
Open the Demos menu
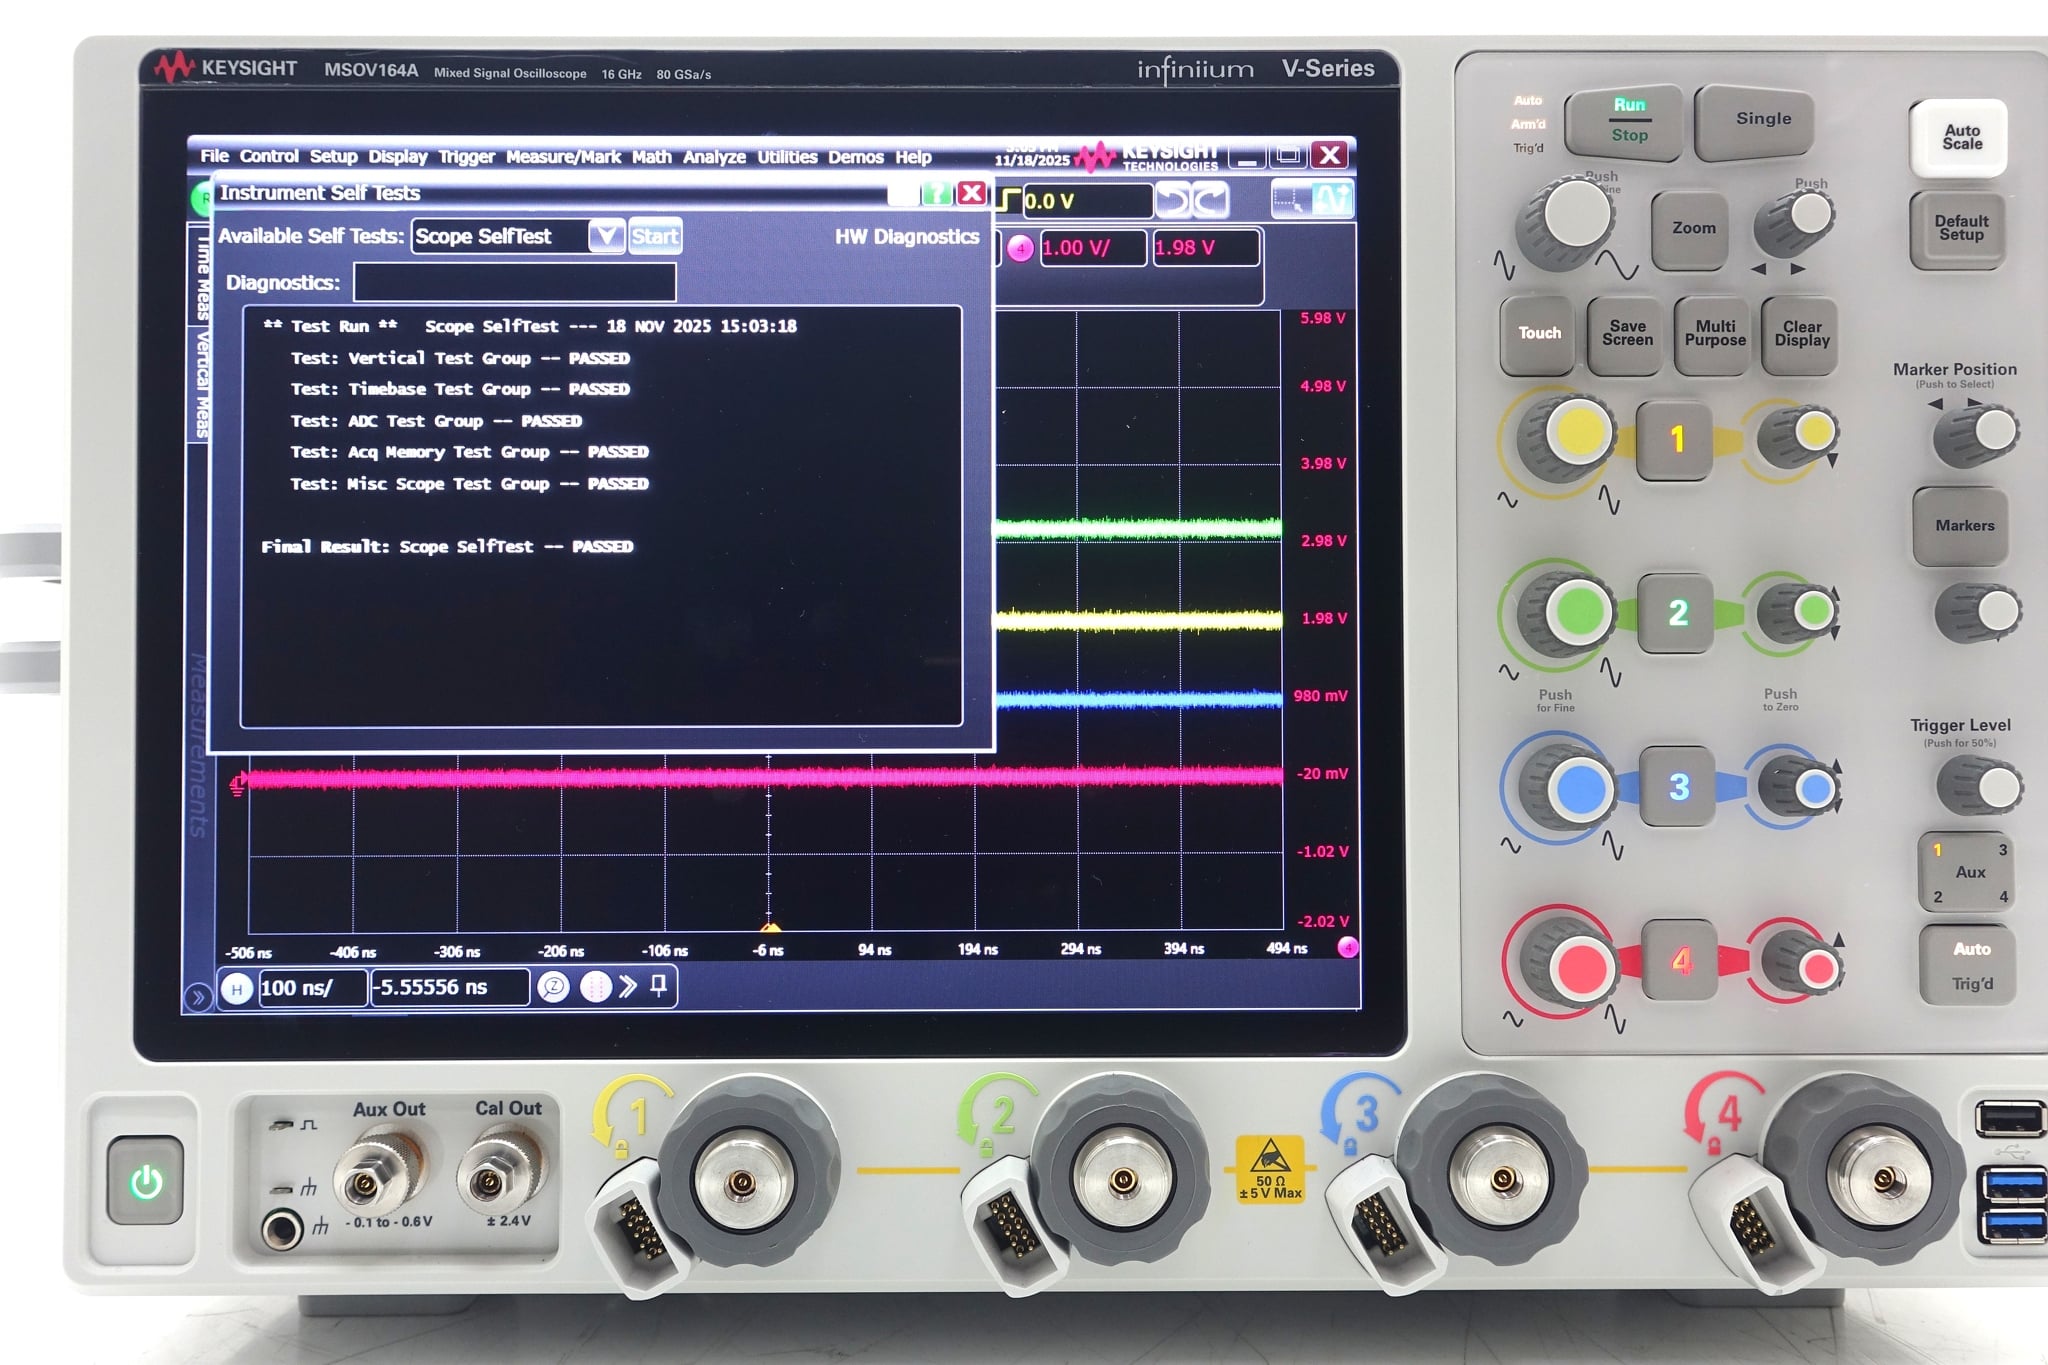(855, 157)
